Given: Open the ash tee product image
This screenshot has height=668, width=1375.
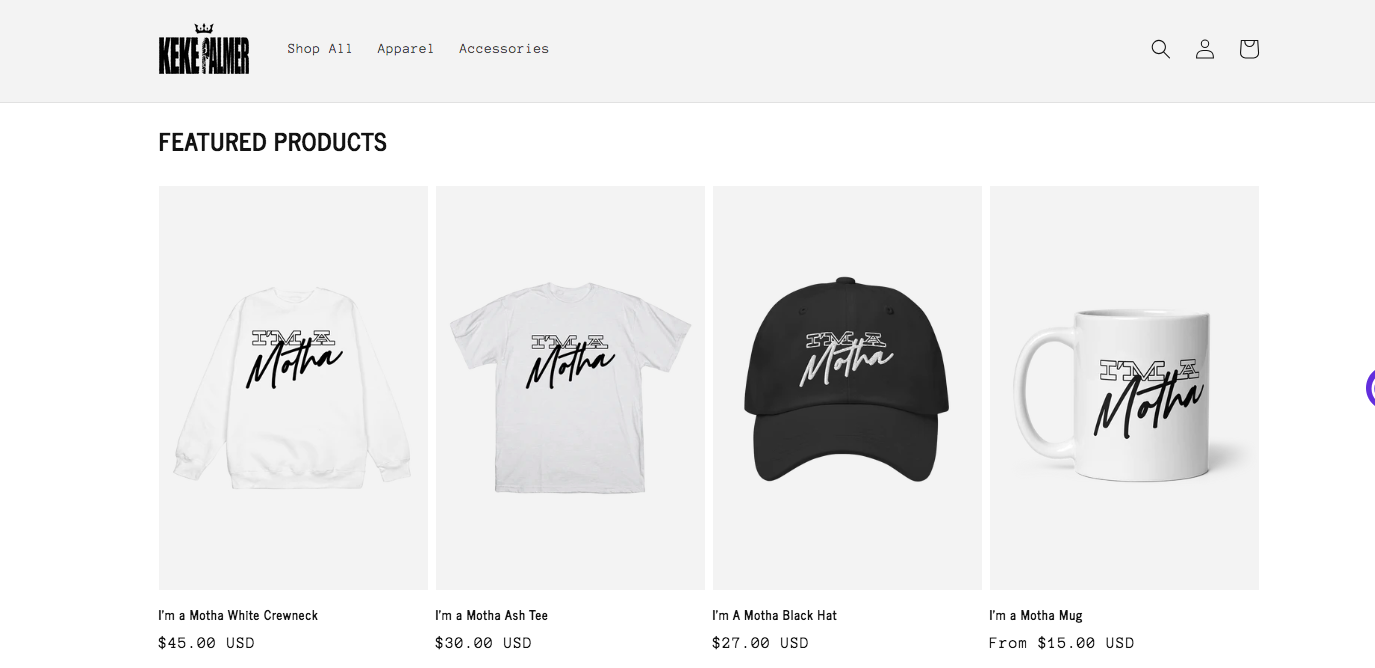Looking at the screenshot, I should (570, 387).
